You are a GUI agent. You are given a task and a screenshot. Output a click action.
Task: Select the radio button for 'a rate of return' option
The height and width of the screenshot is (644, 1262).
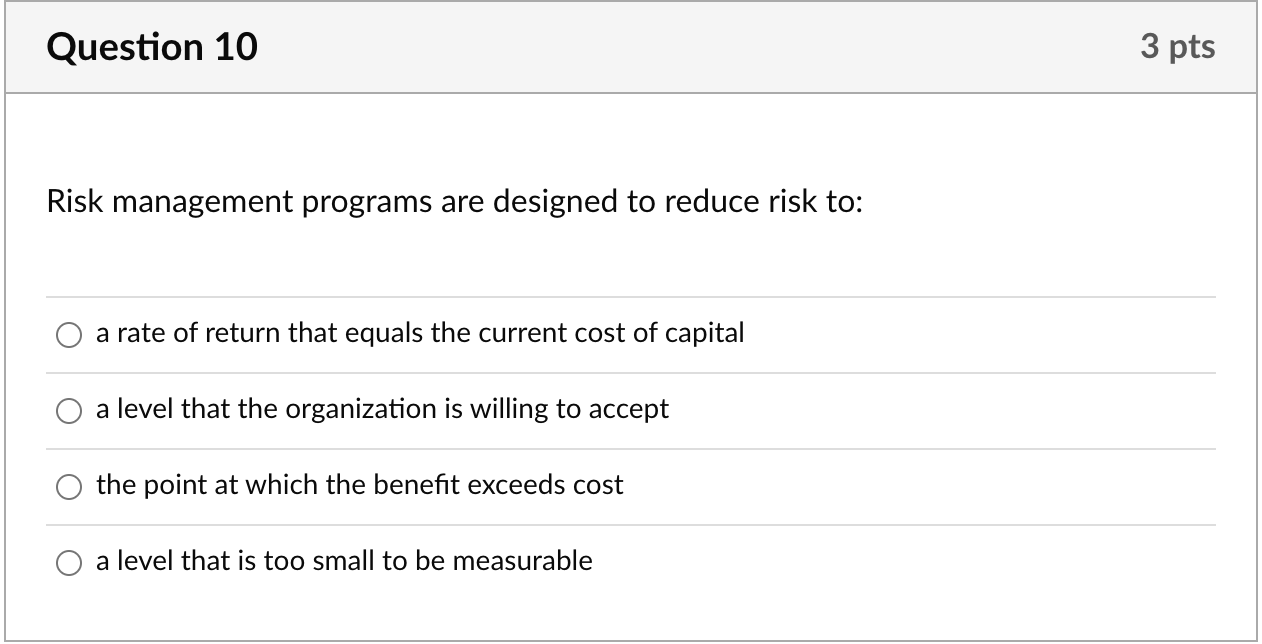click(68, 335)
